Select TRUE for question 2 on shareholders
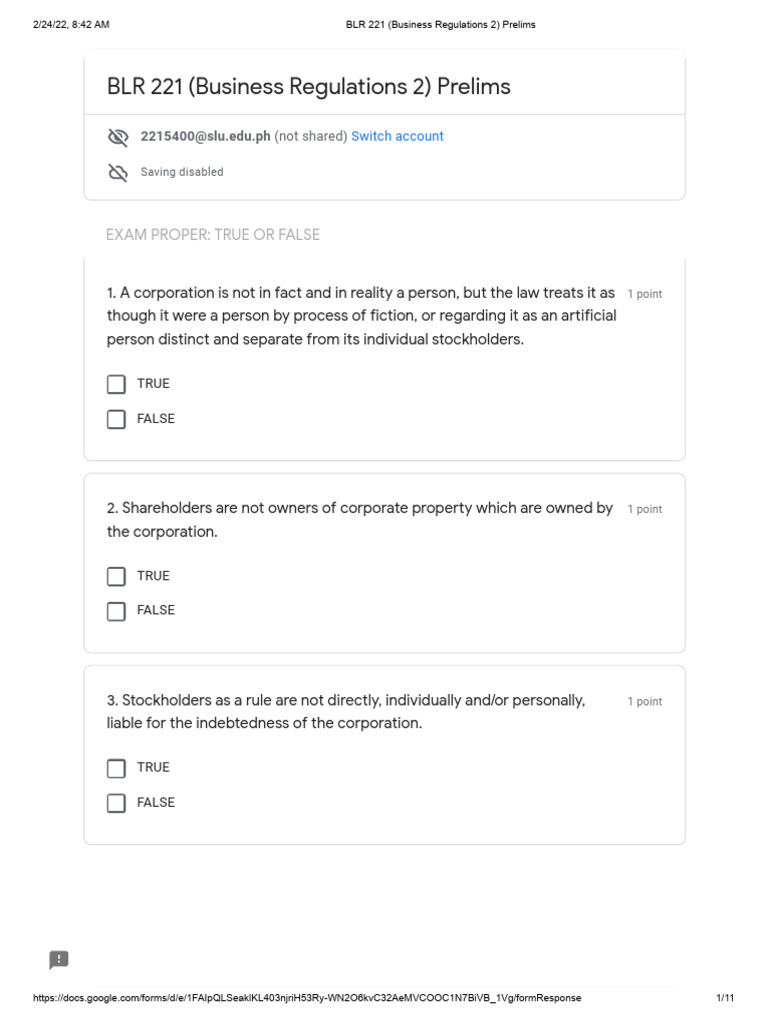Viewport: 768px width, 1024px height. (x=117, y=576)
